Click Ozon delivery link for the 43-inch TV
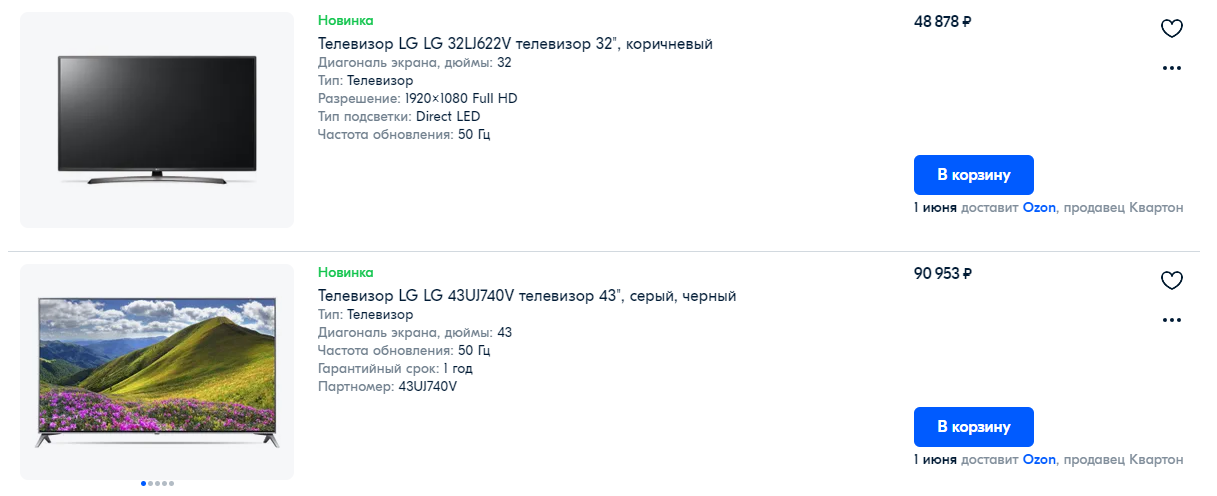 pos(1039,460)
